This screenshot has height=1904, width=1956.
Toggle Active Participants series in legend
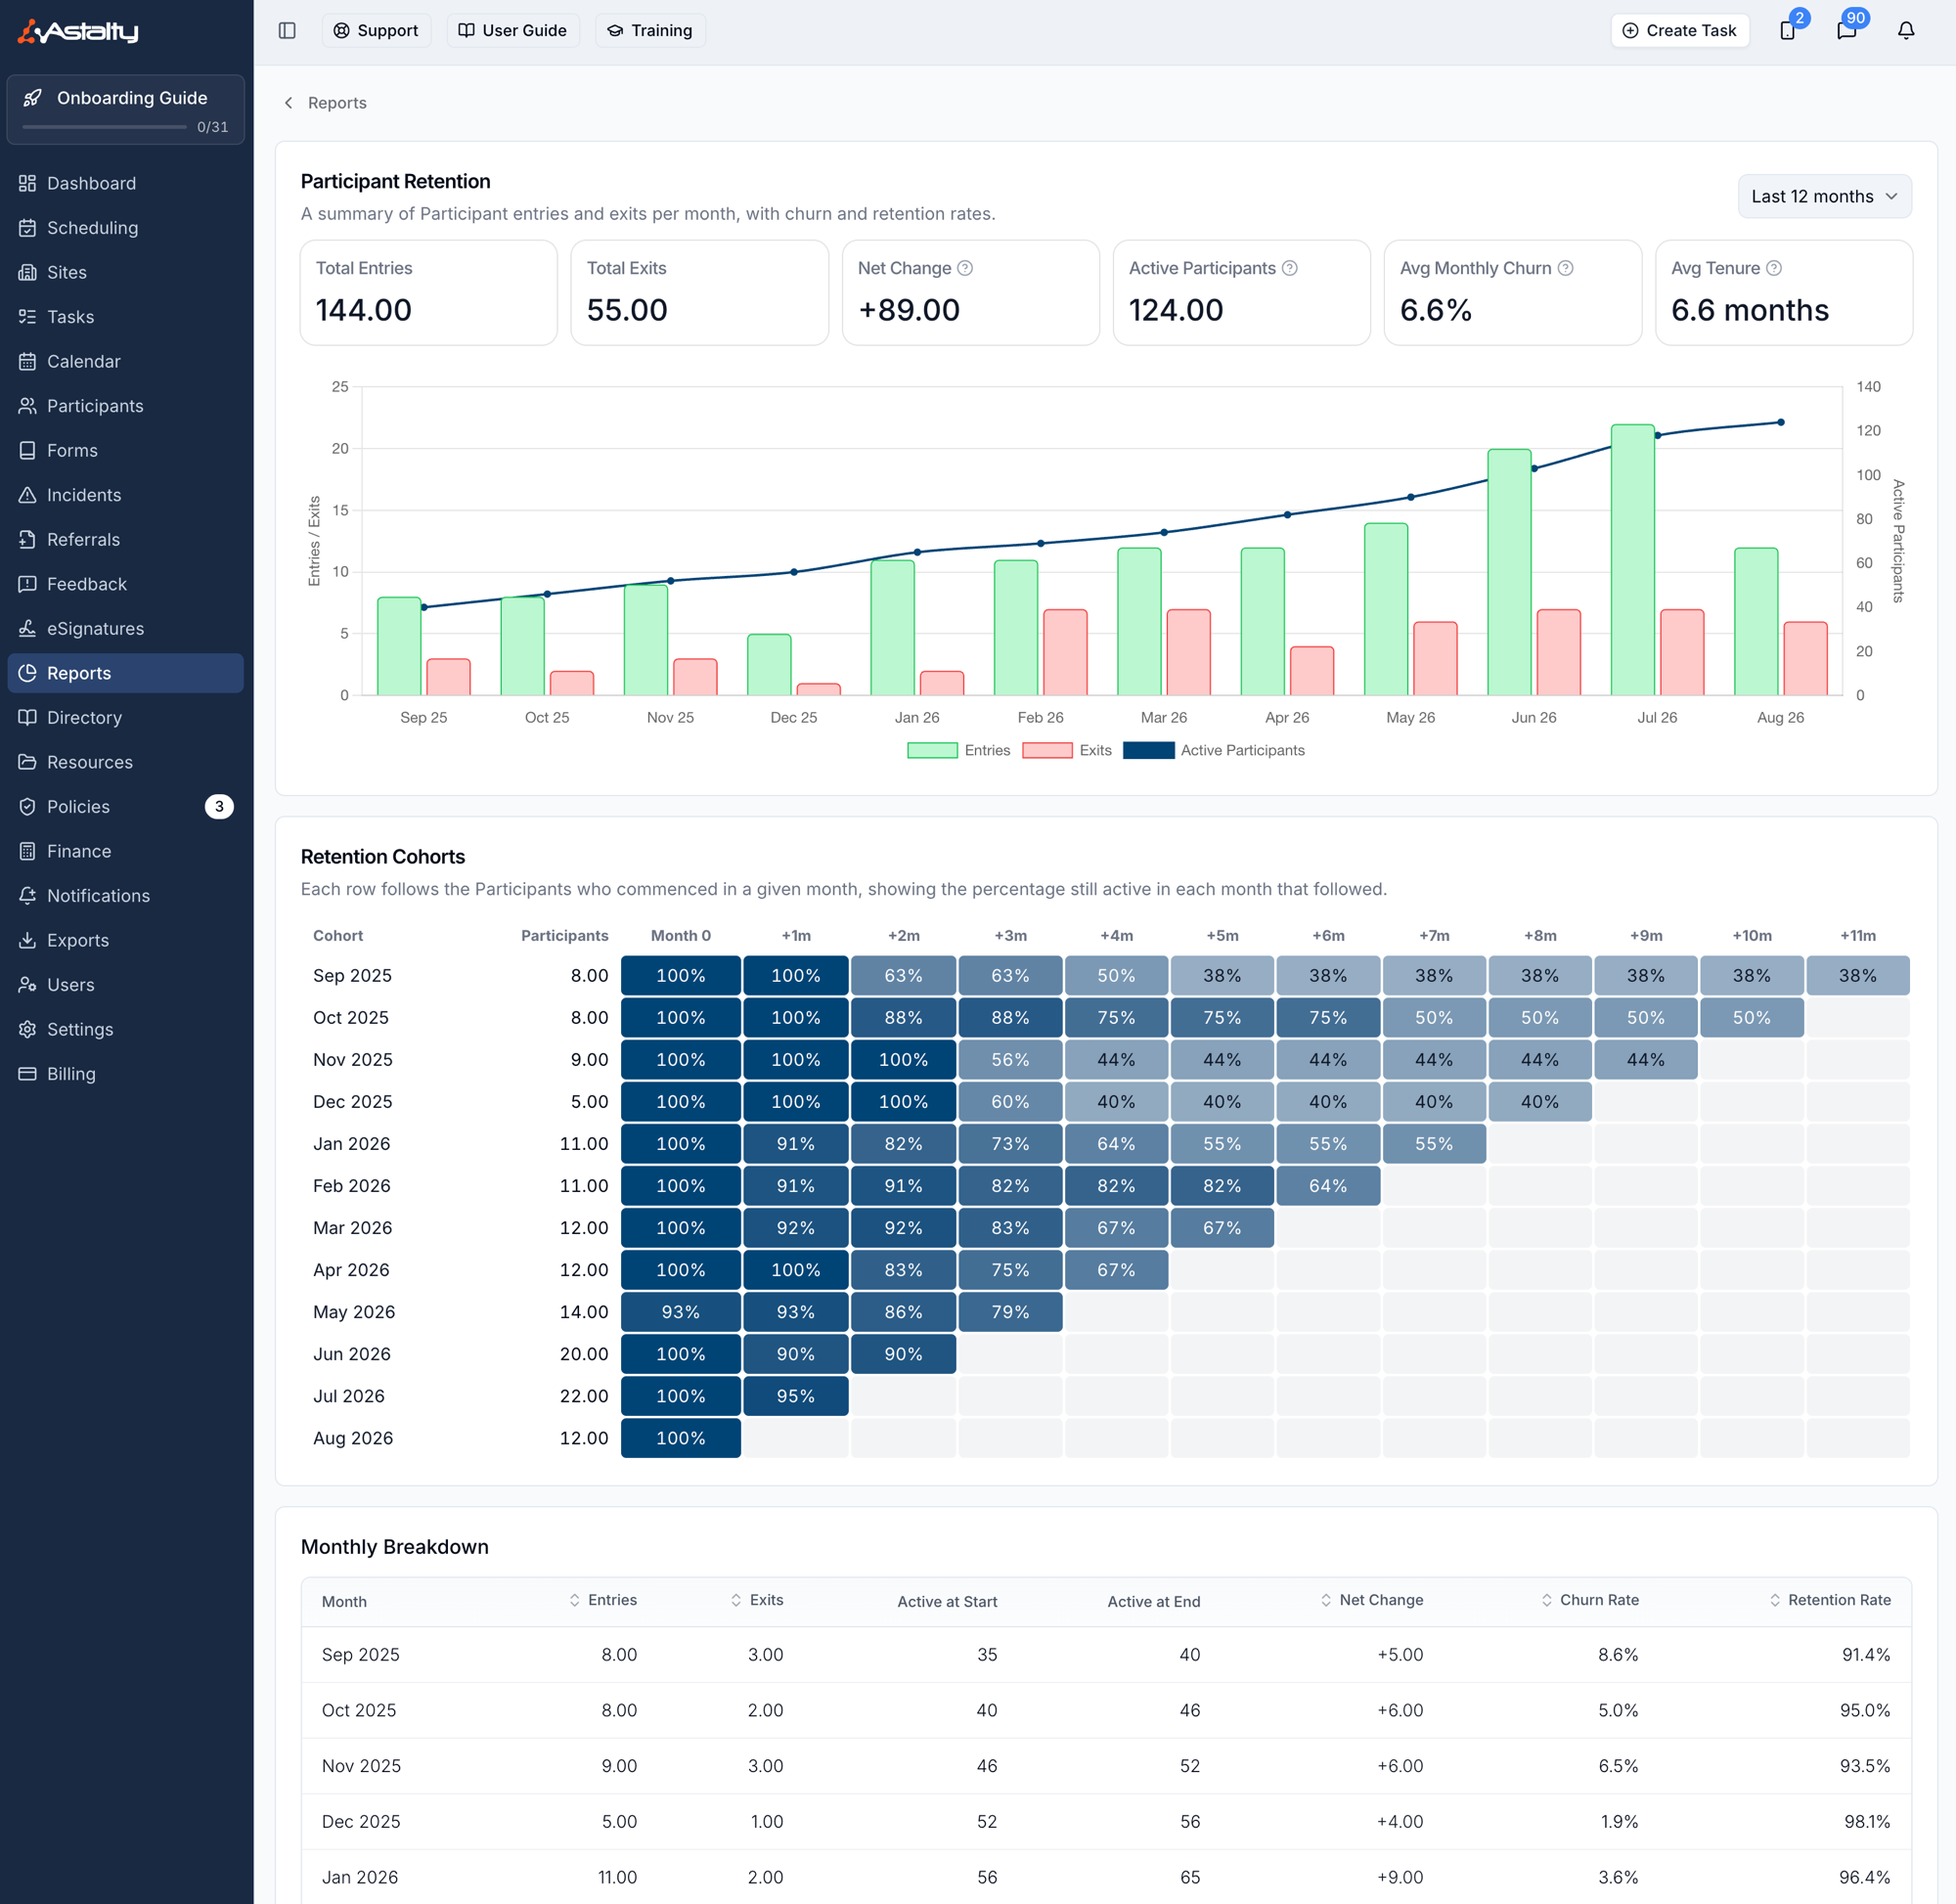(1214, 751)
